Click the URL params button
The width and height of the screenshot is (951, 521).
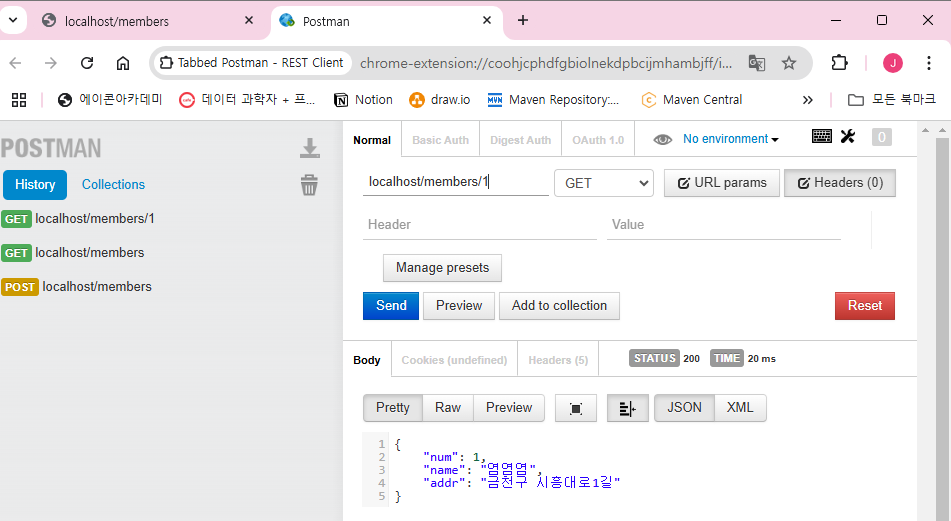point(722,183)
